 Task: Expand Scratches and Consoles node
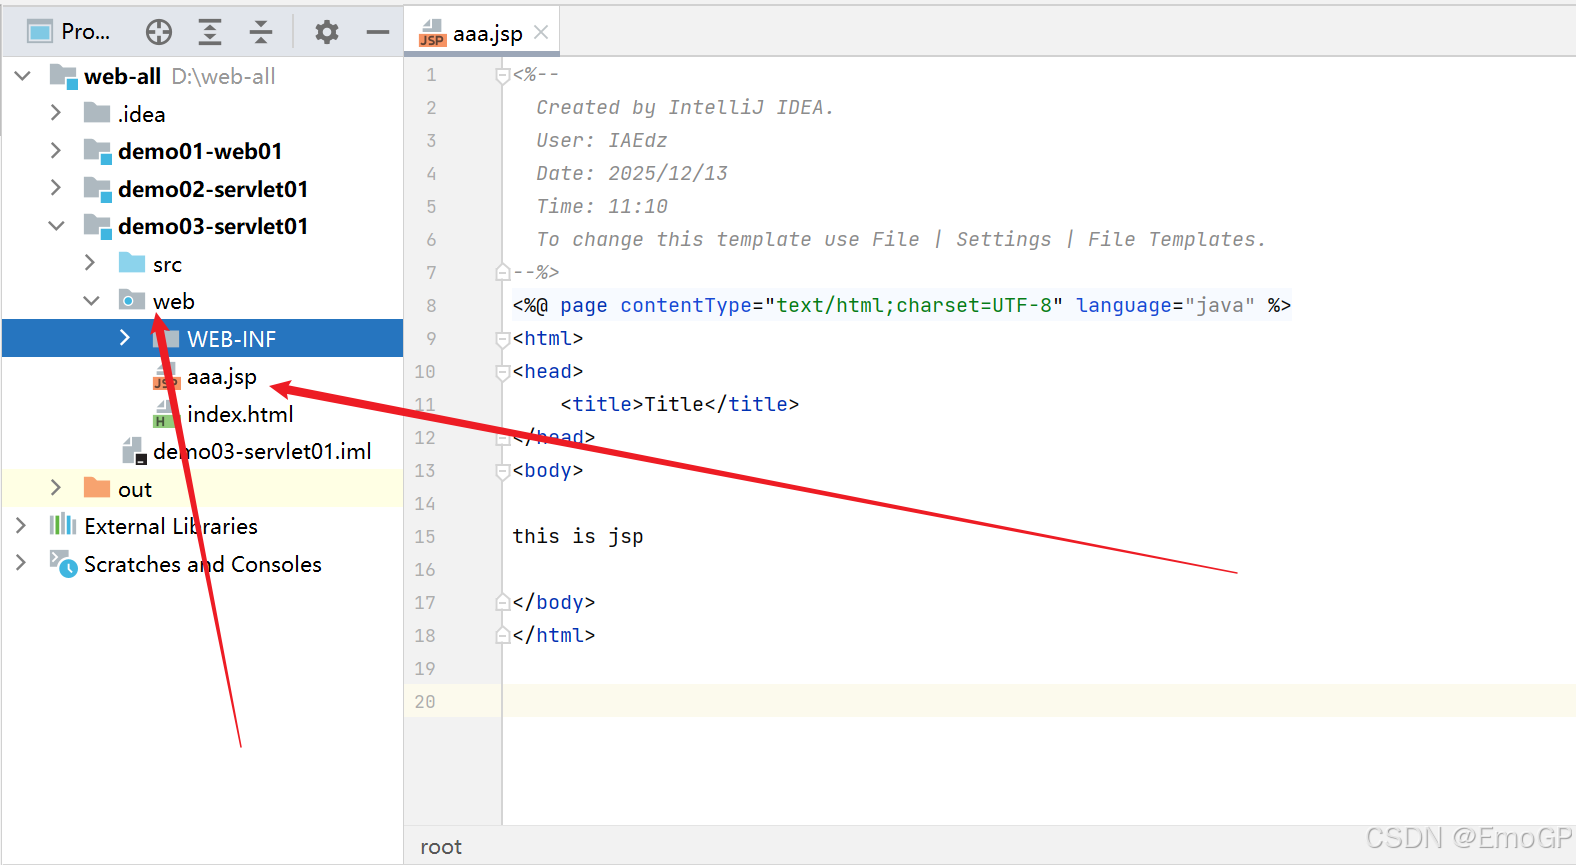[x=21, y=563]
